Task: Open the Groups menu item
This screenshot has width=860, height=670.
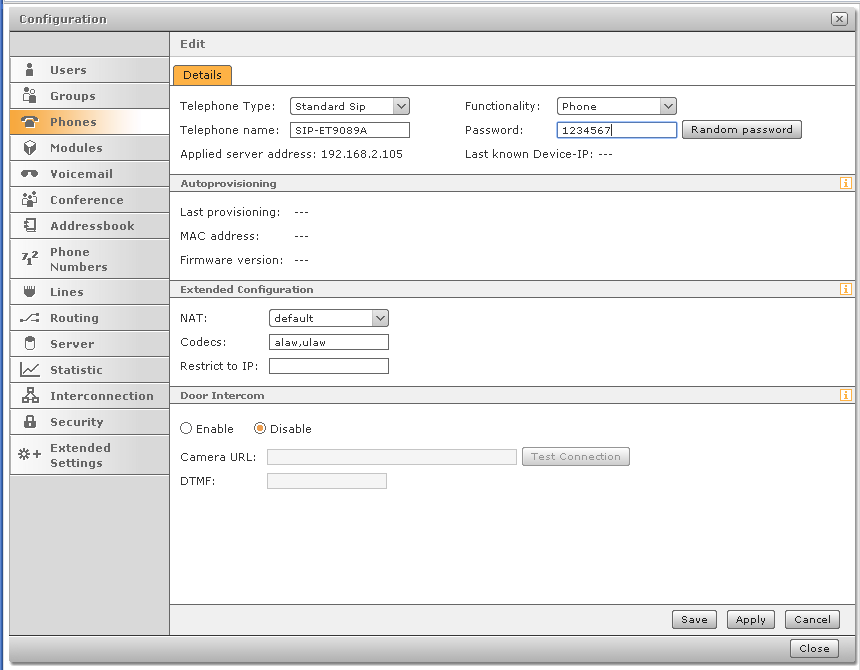Action: pos(89,95)
